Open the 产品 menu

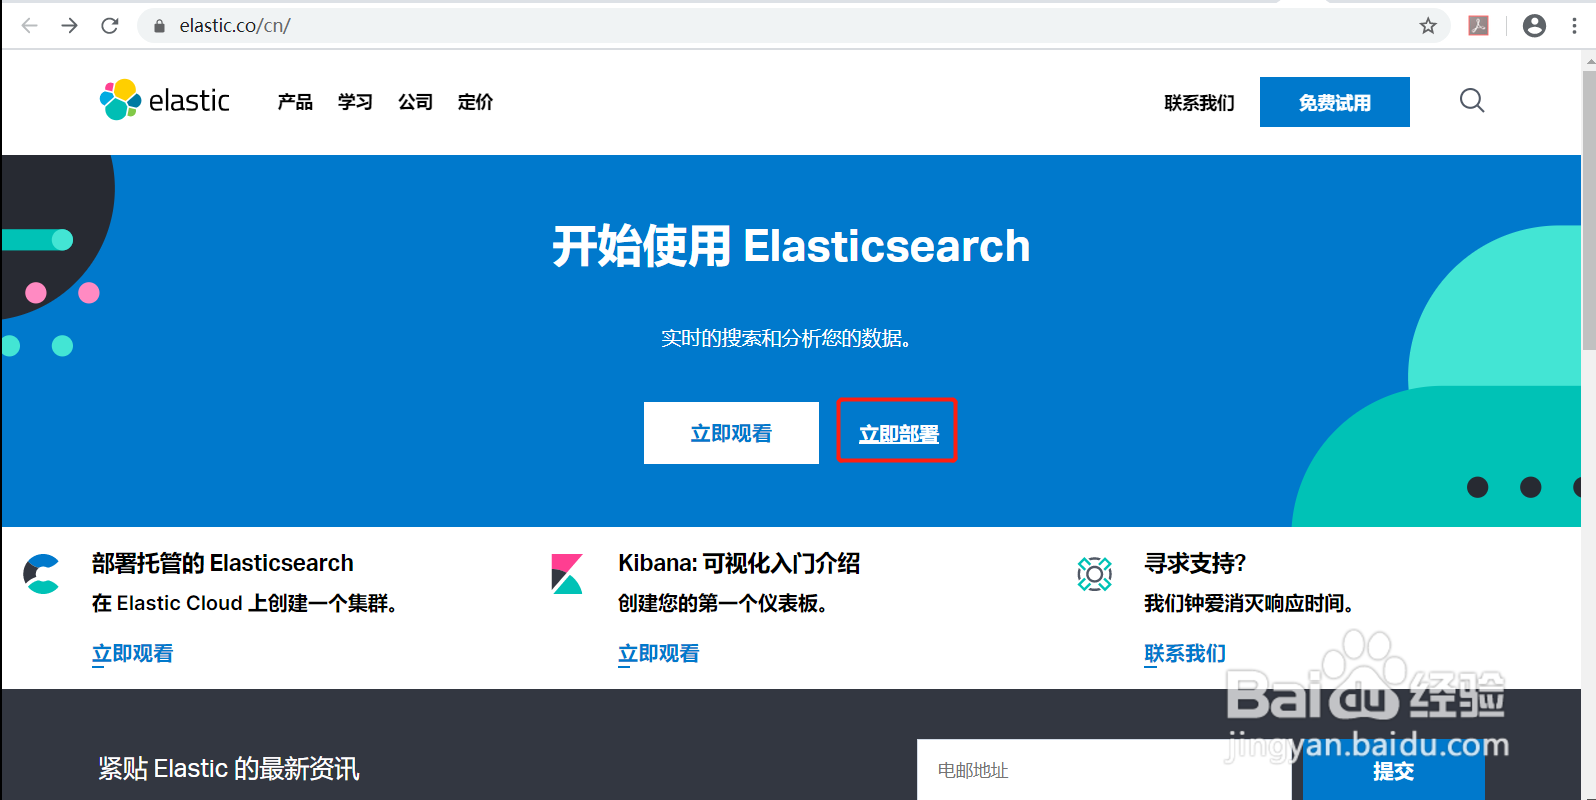295,102
